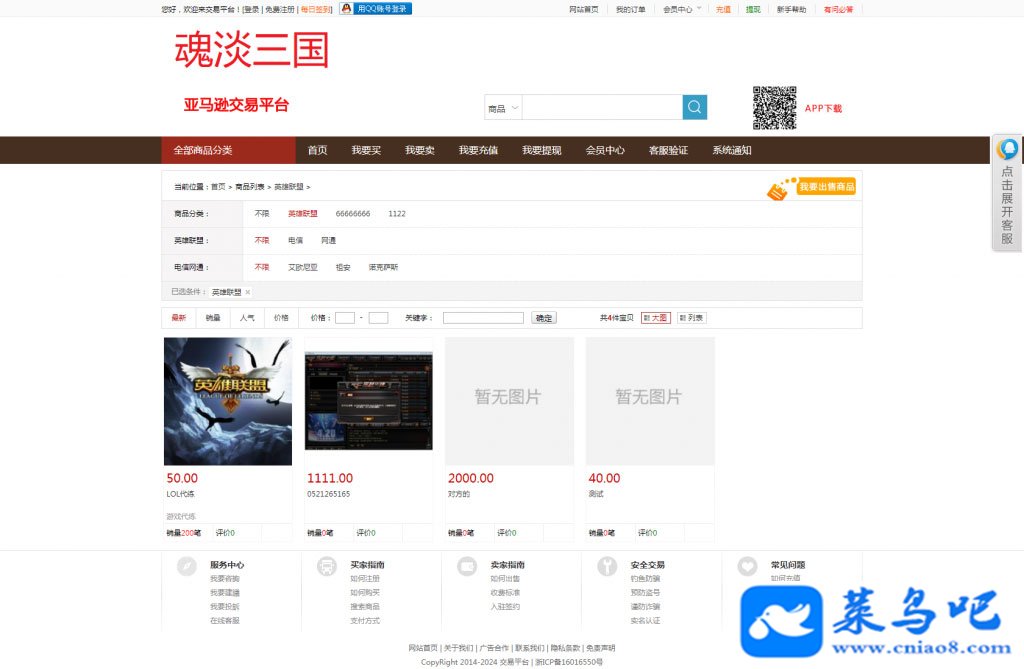Switch to 列表 list view
1024x669 pixels.
coord(692,318)
